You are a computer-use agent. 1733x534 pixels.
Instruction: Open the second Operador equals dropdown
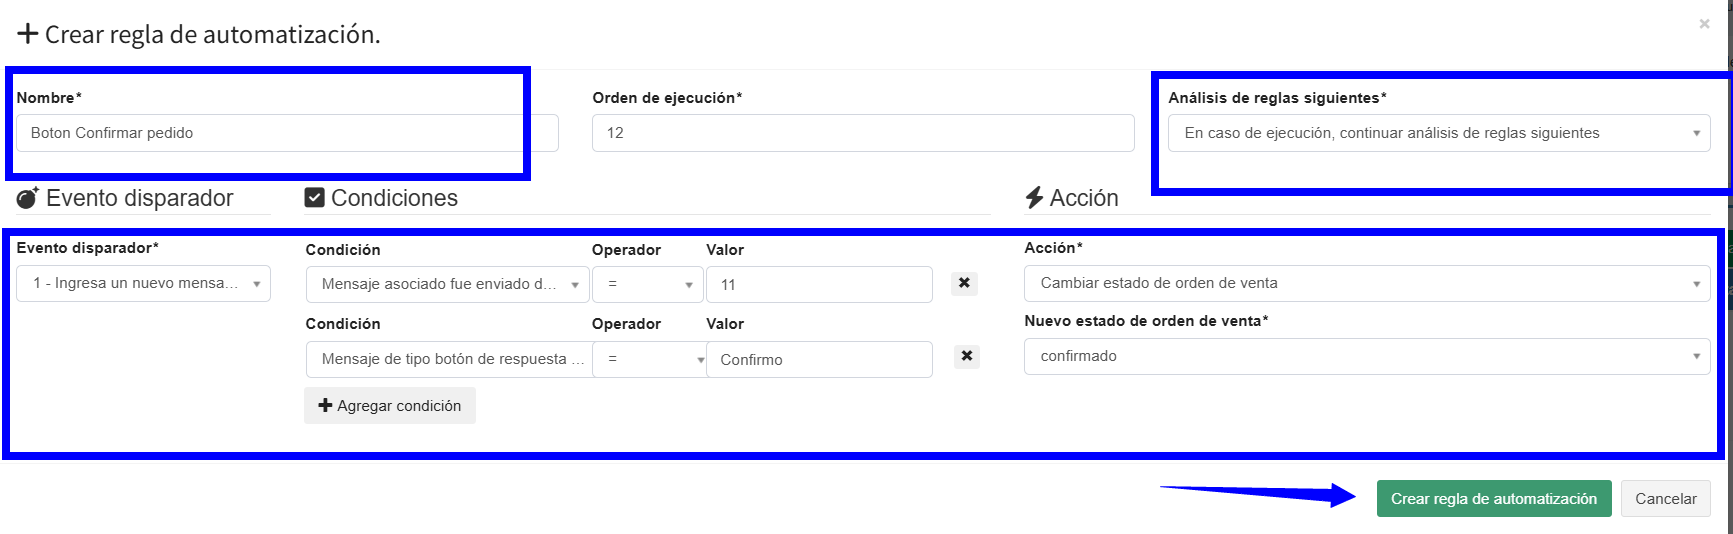pos(648,359)
